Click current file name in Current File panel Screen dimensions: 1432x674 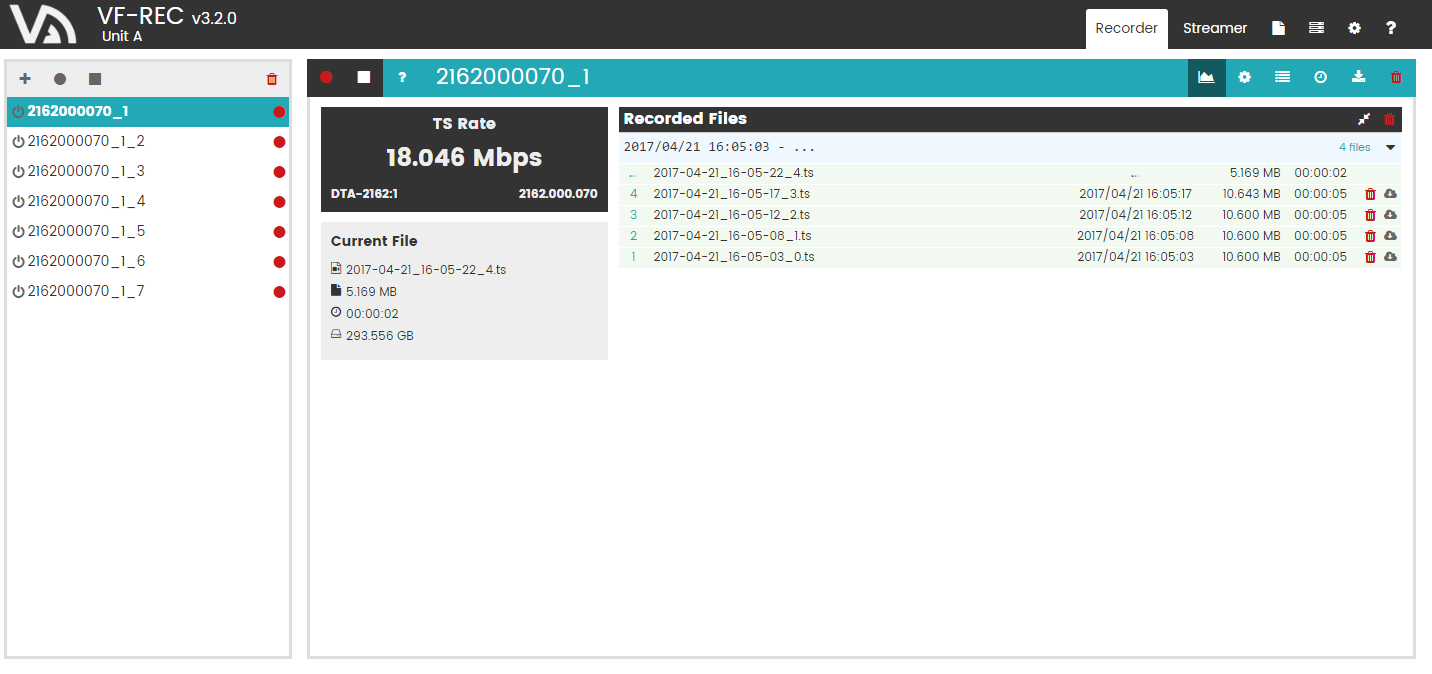point(426,270)
